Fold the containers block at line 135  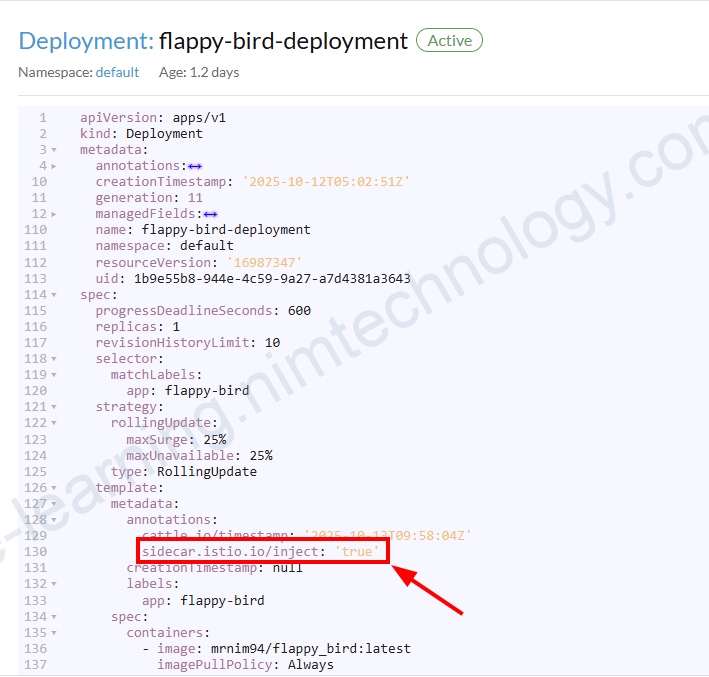click(54, 633)
